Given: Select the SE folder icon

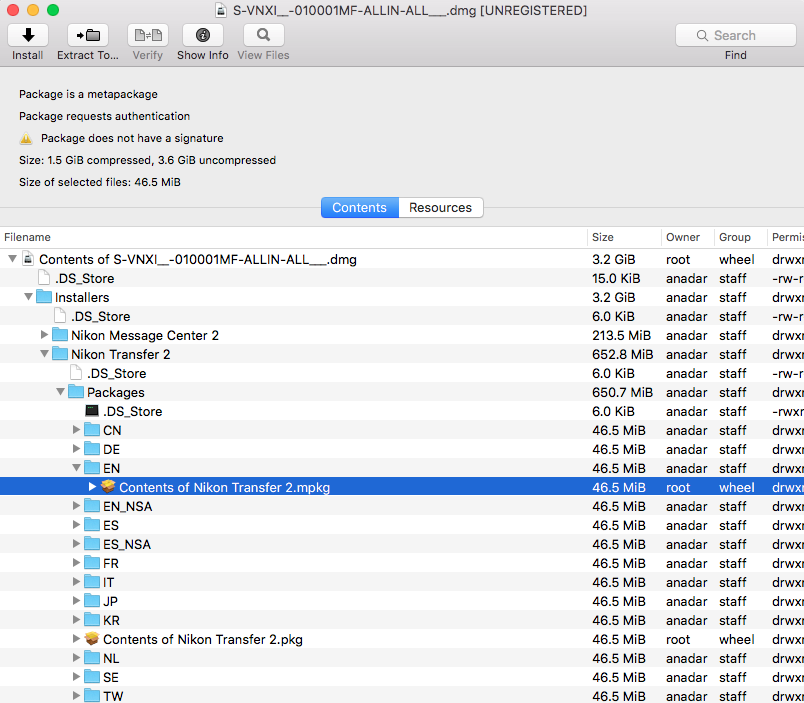Looking at the screenshot, I should click(x=92, y=676).
